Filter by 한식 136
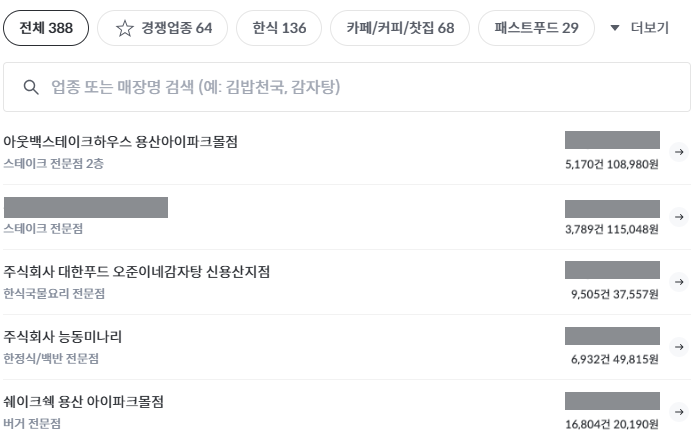Image resolution: width=693 pixels, height=444 pixels. [279, 28]
